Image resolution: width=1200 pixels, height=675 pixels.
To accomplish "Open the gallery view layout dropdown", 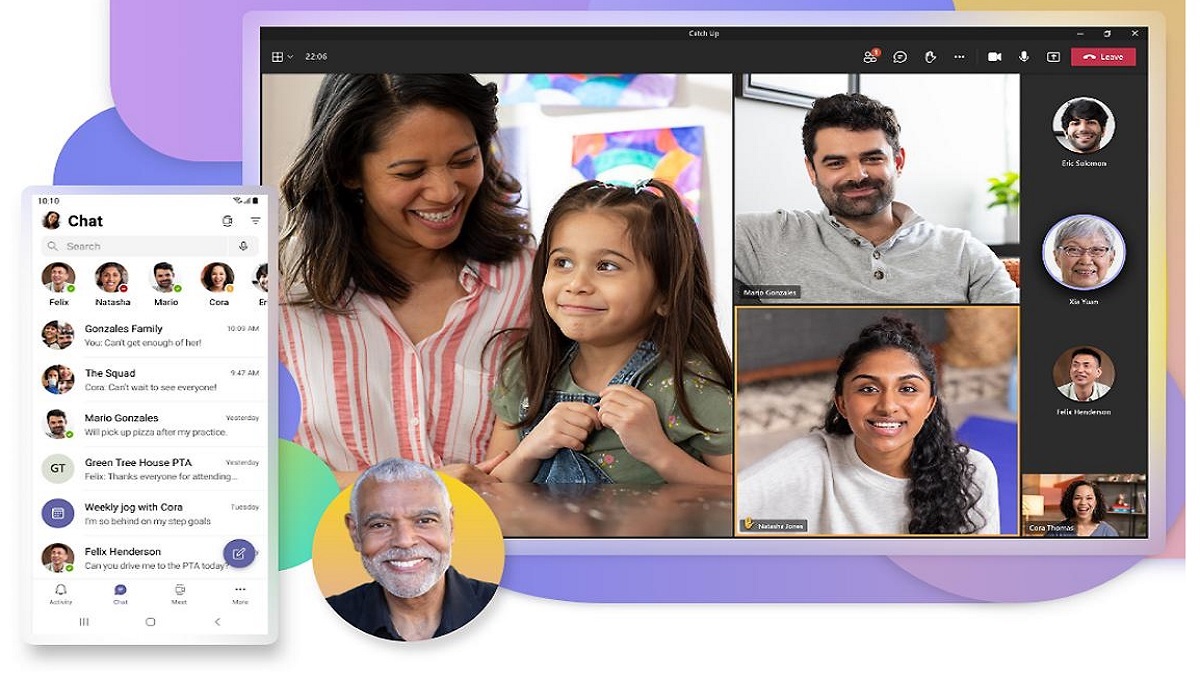I will (x=281, y=57).
